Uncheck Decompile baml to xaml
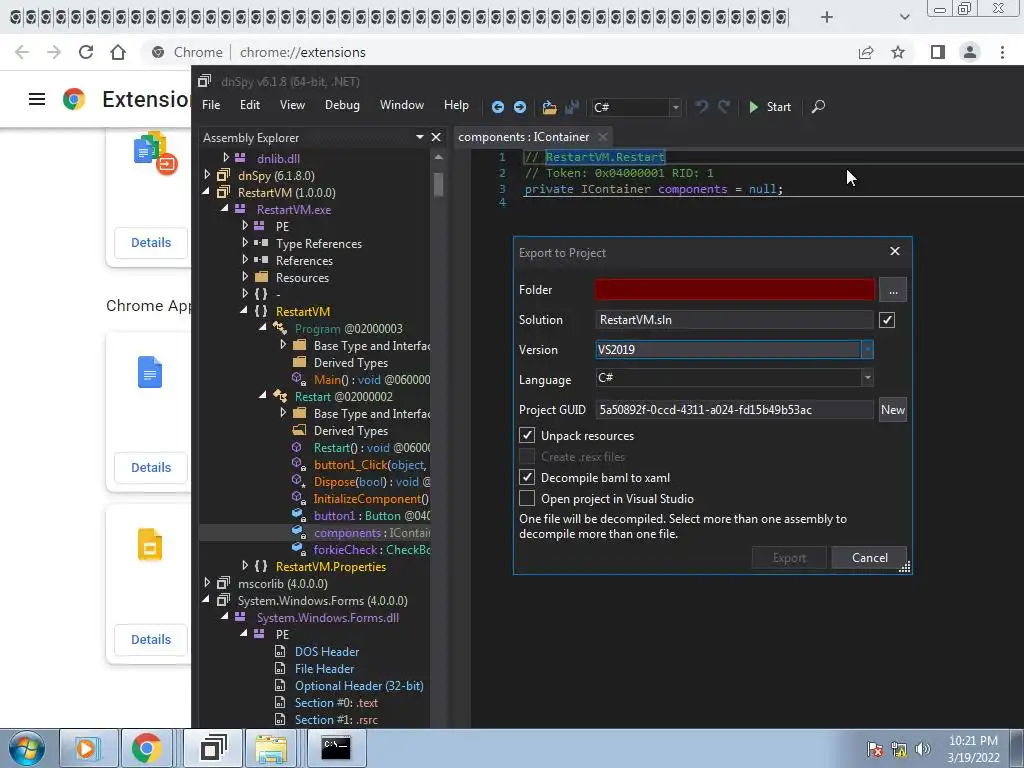This screenshot has height=768, width=1024. (x=527, y=477)
